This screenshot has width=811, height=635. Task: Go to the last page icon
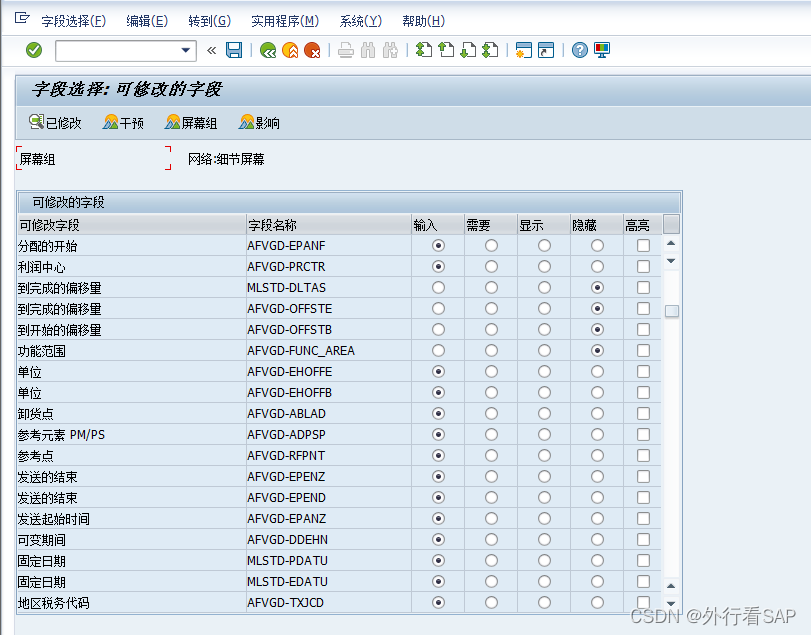[x=490, y=50]
